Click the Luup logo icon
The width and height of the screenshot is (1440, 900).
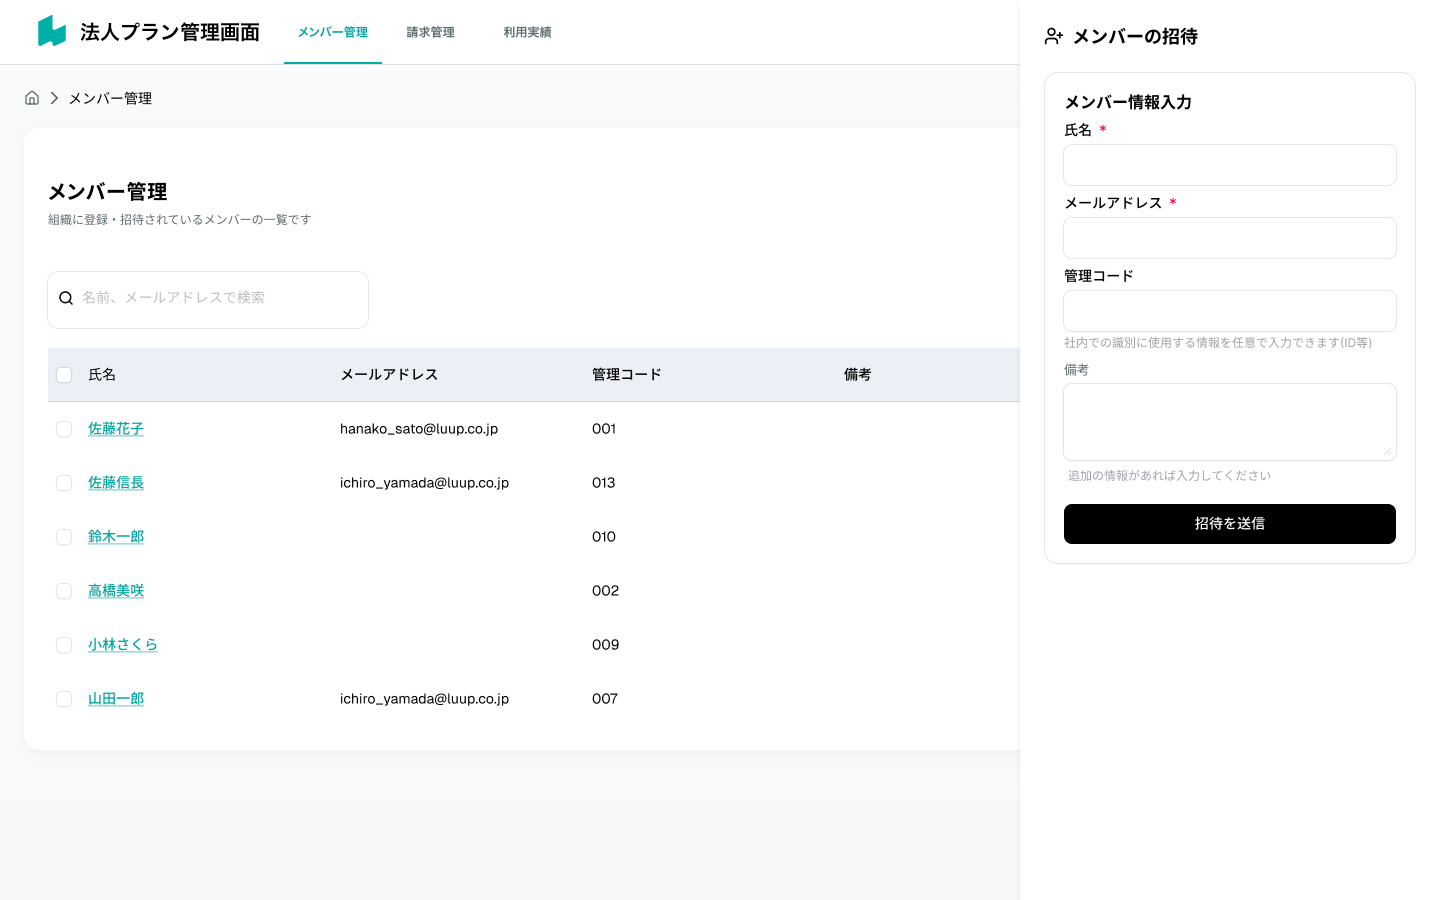(x=51, y=30)
